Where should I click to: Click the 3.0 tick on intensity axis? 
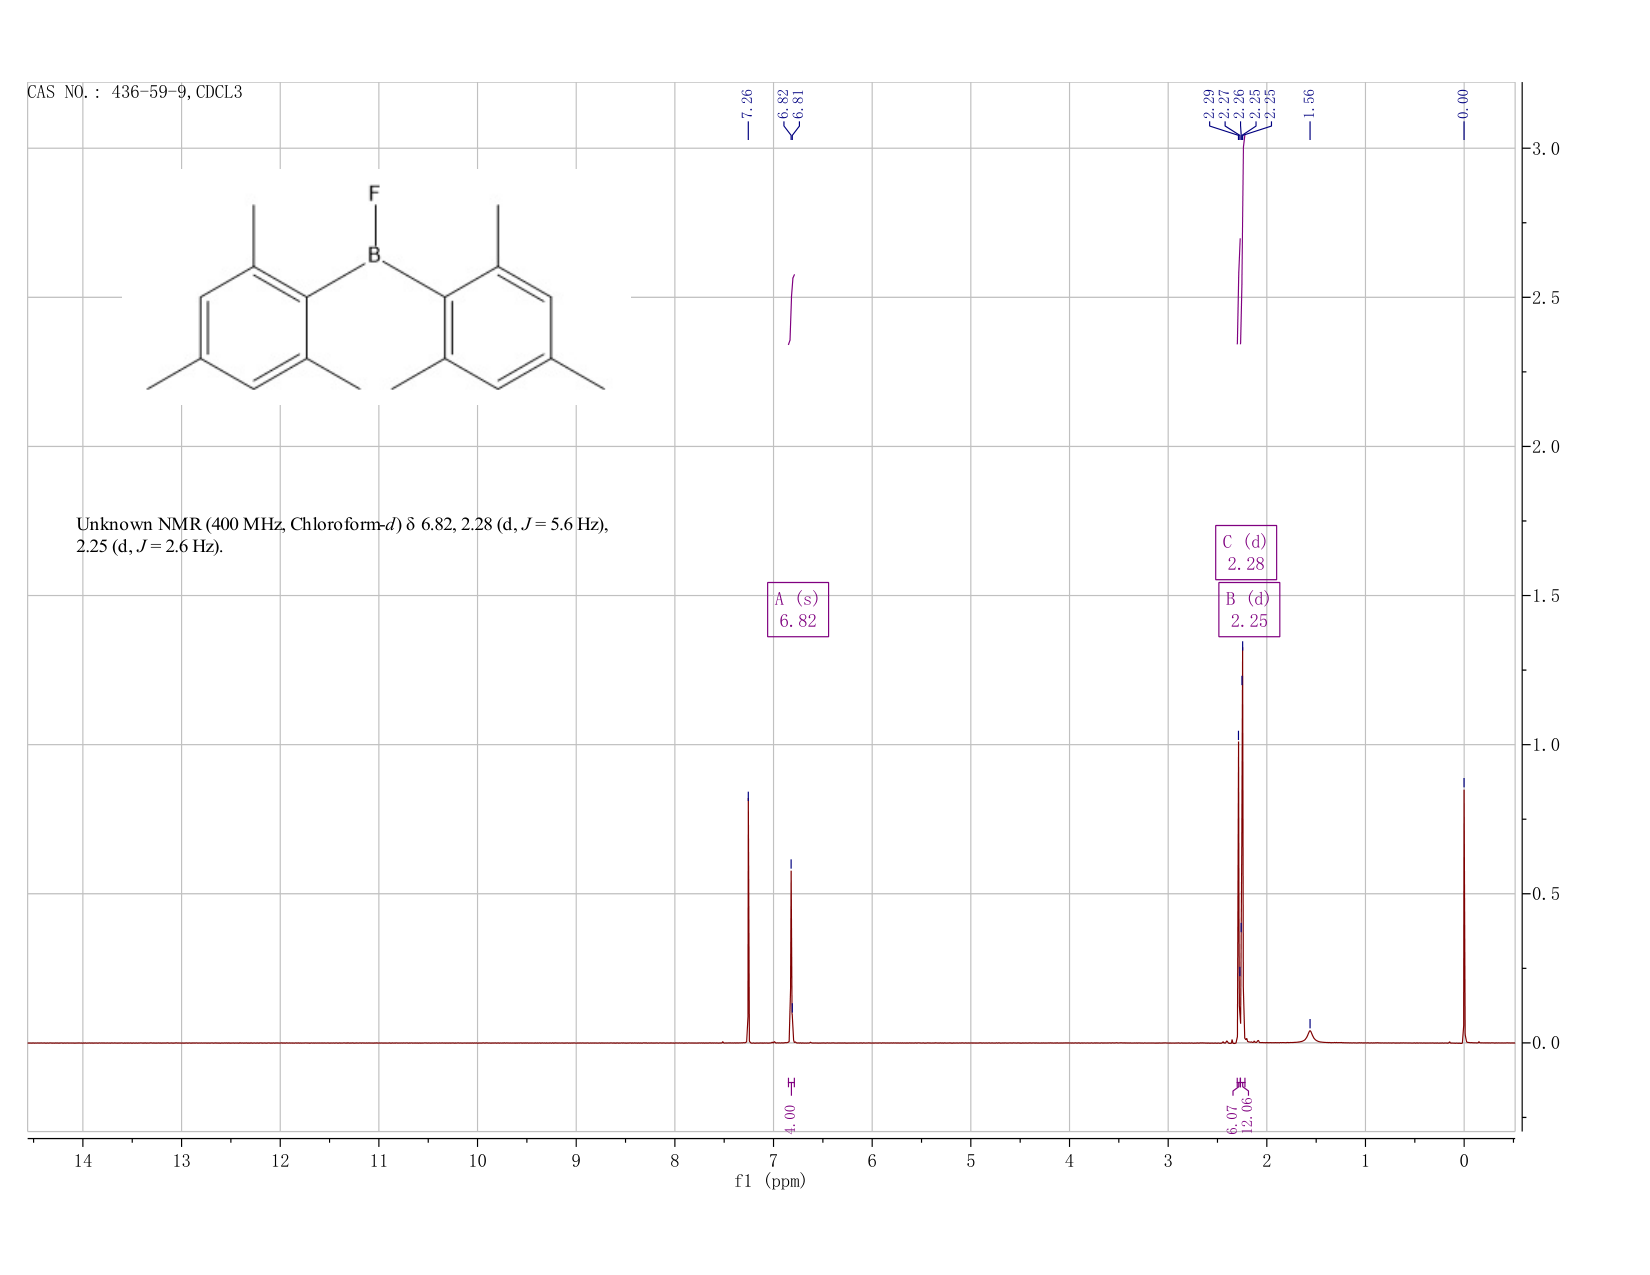click(1546, 149)
